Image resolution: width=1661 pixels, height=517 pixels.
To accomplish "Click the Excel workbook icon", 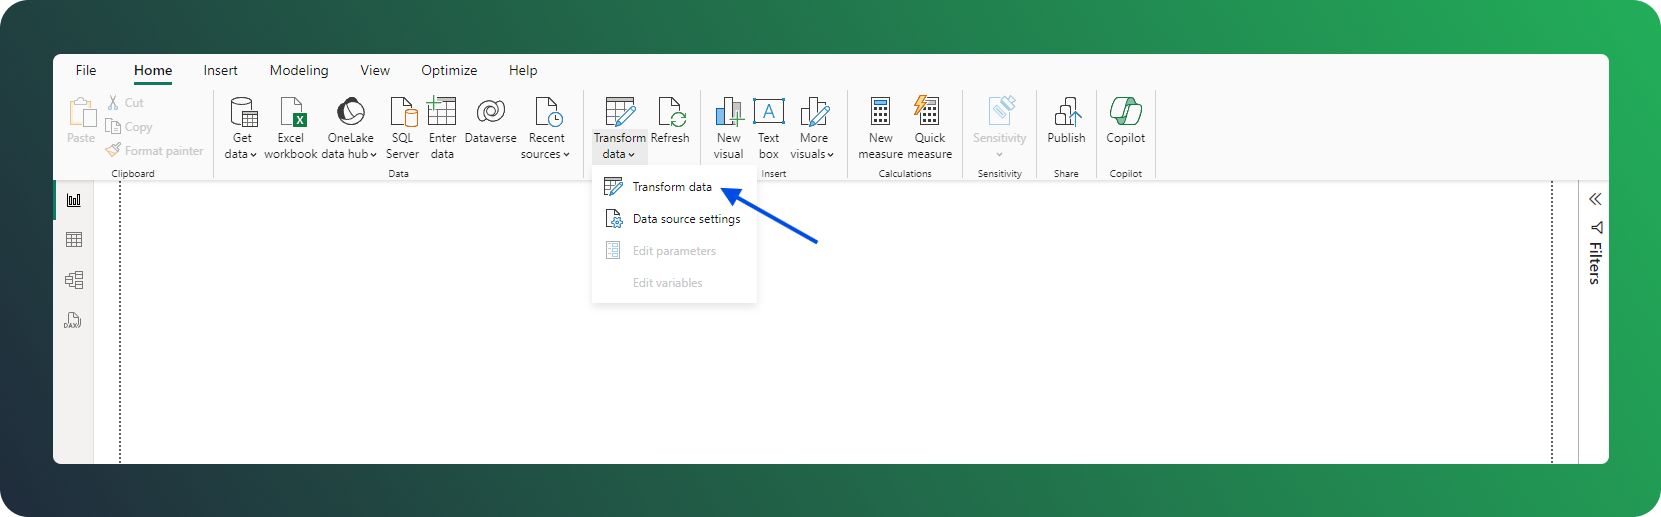I will (x=291, y=112).
